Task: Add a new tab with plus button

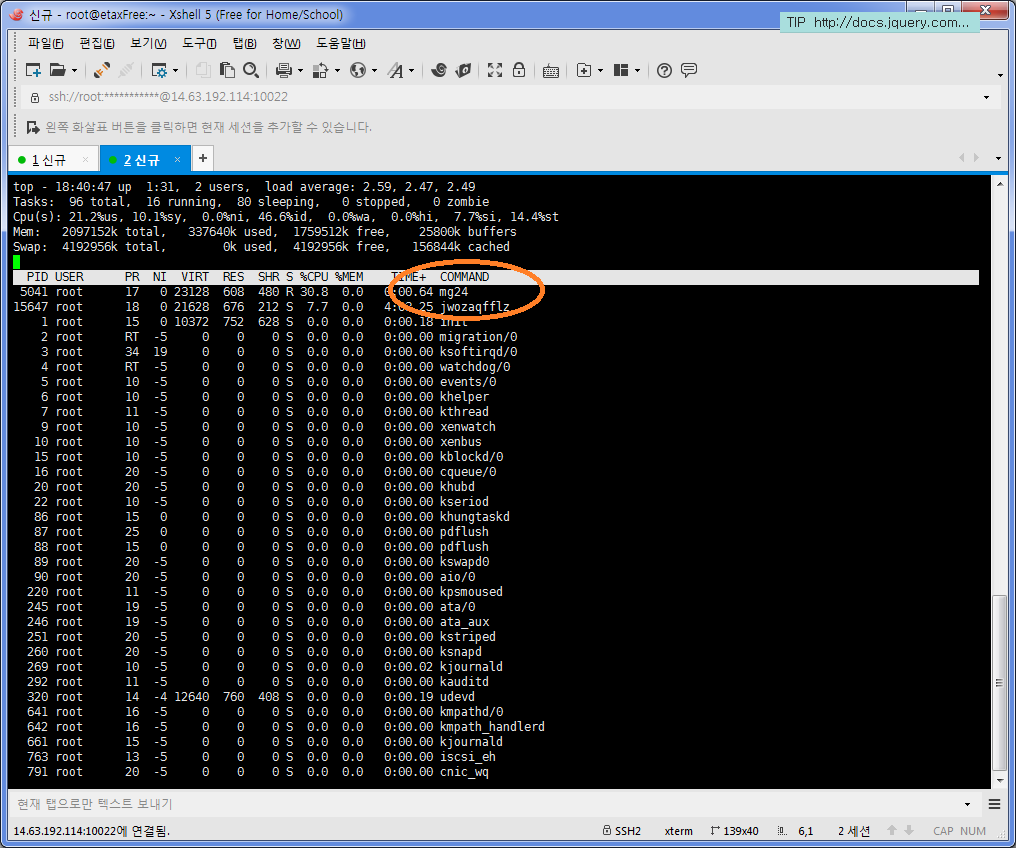Action: pyautogui.click(x=203, y=158)
